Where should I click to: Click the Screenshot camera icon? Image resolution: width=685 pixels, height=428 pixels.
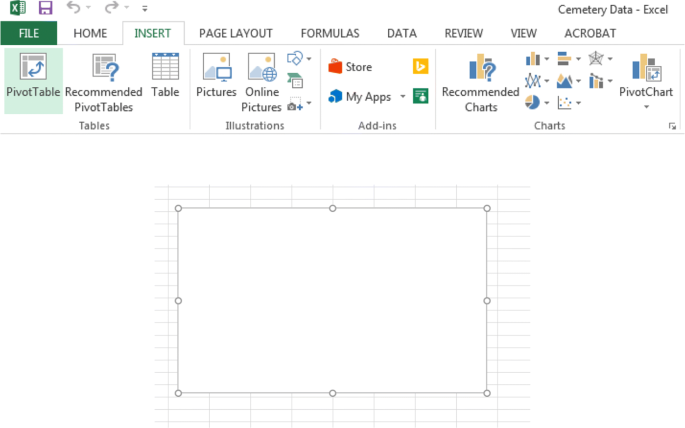tap(295, 104)
